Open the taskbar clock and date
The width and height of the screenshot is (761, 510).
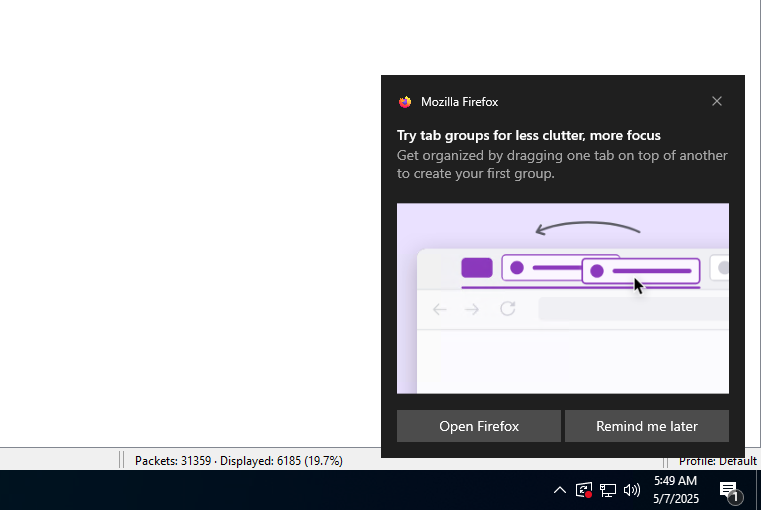[x=675, y=490]
